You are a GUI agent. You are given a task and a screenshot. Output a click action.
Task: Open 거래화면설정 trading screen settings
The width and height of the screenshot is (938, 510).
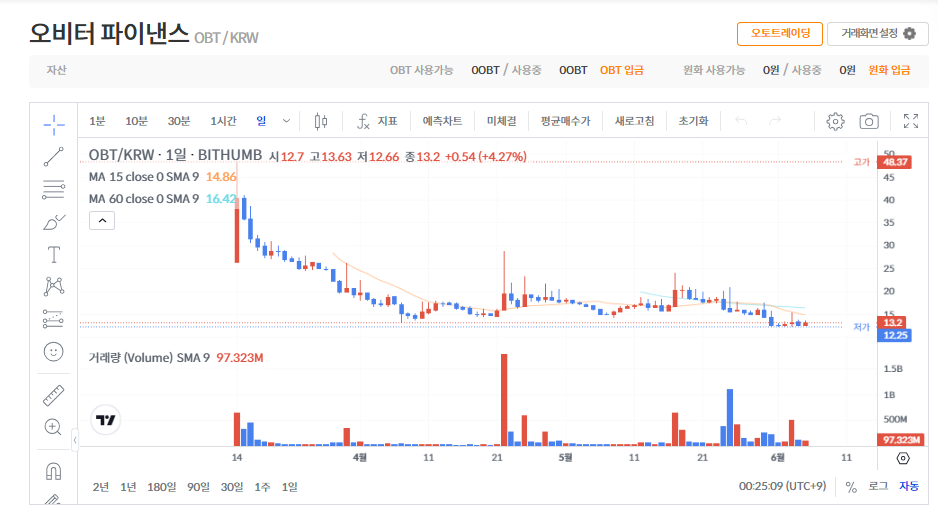[878, 33]
